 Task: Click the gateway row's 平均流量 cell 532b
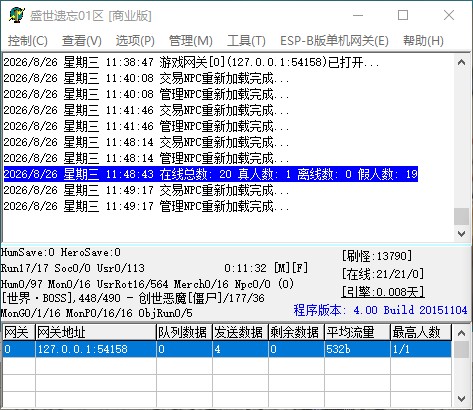pyautogui.click(x=357, y=349)
